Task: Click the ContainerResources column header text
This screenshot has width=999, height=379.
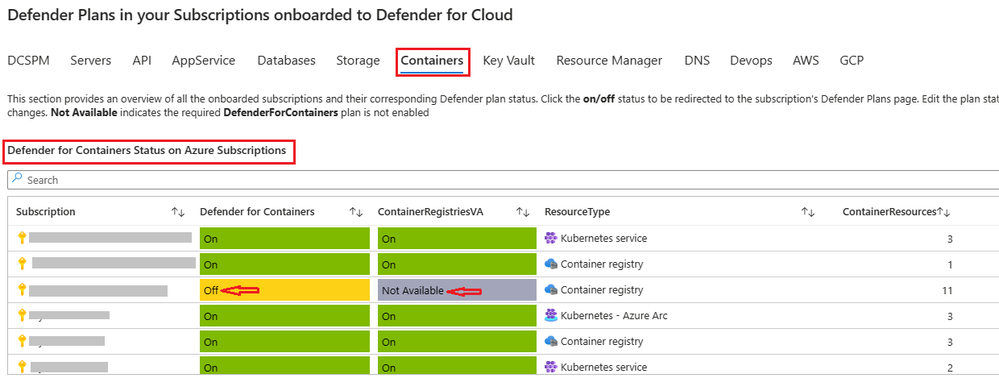Action: [x=889, y=211]
